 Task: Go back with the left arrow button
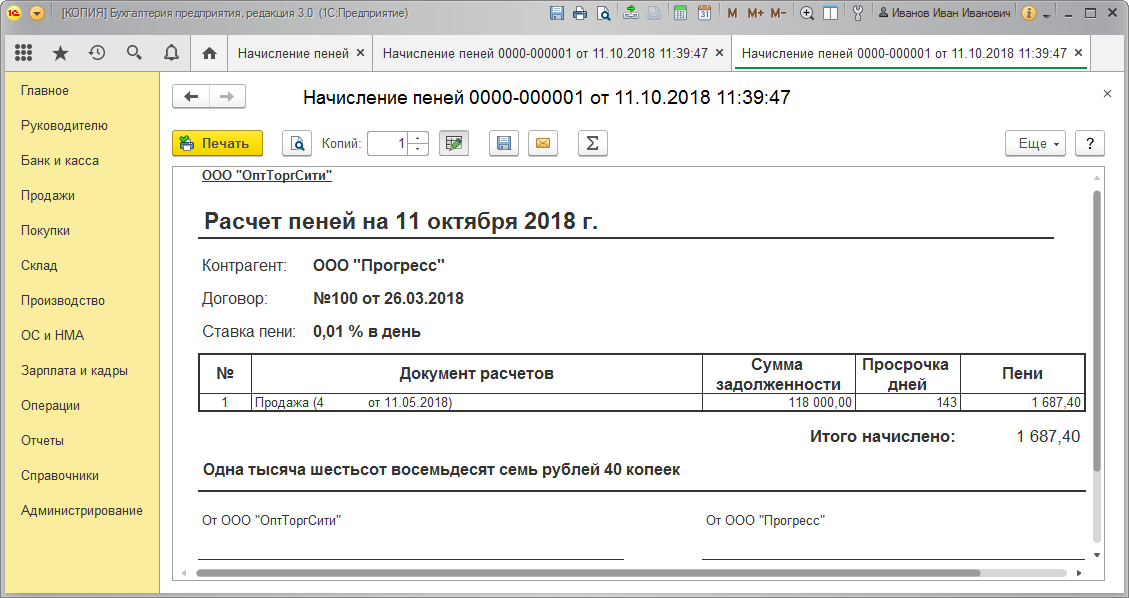[191, 96]
